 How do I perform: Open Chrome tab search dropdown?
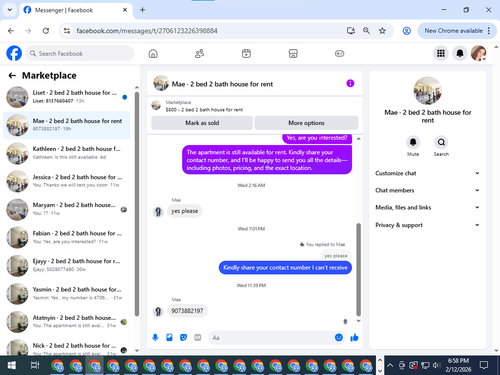pyautogui.click(x=10, y=10)
